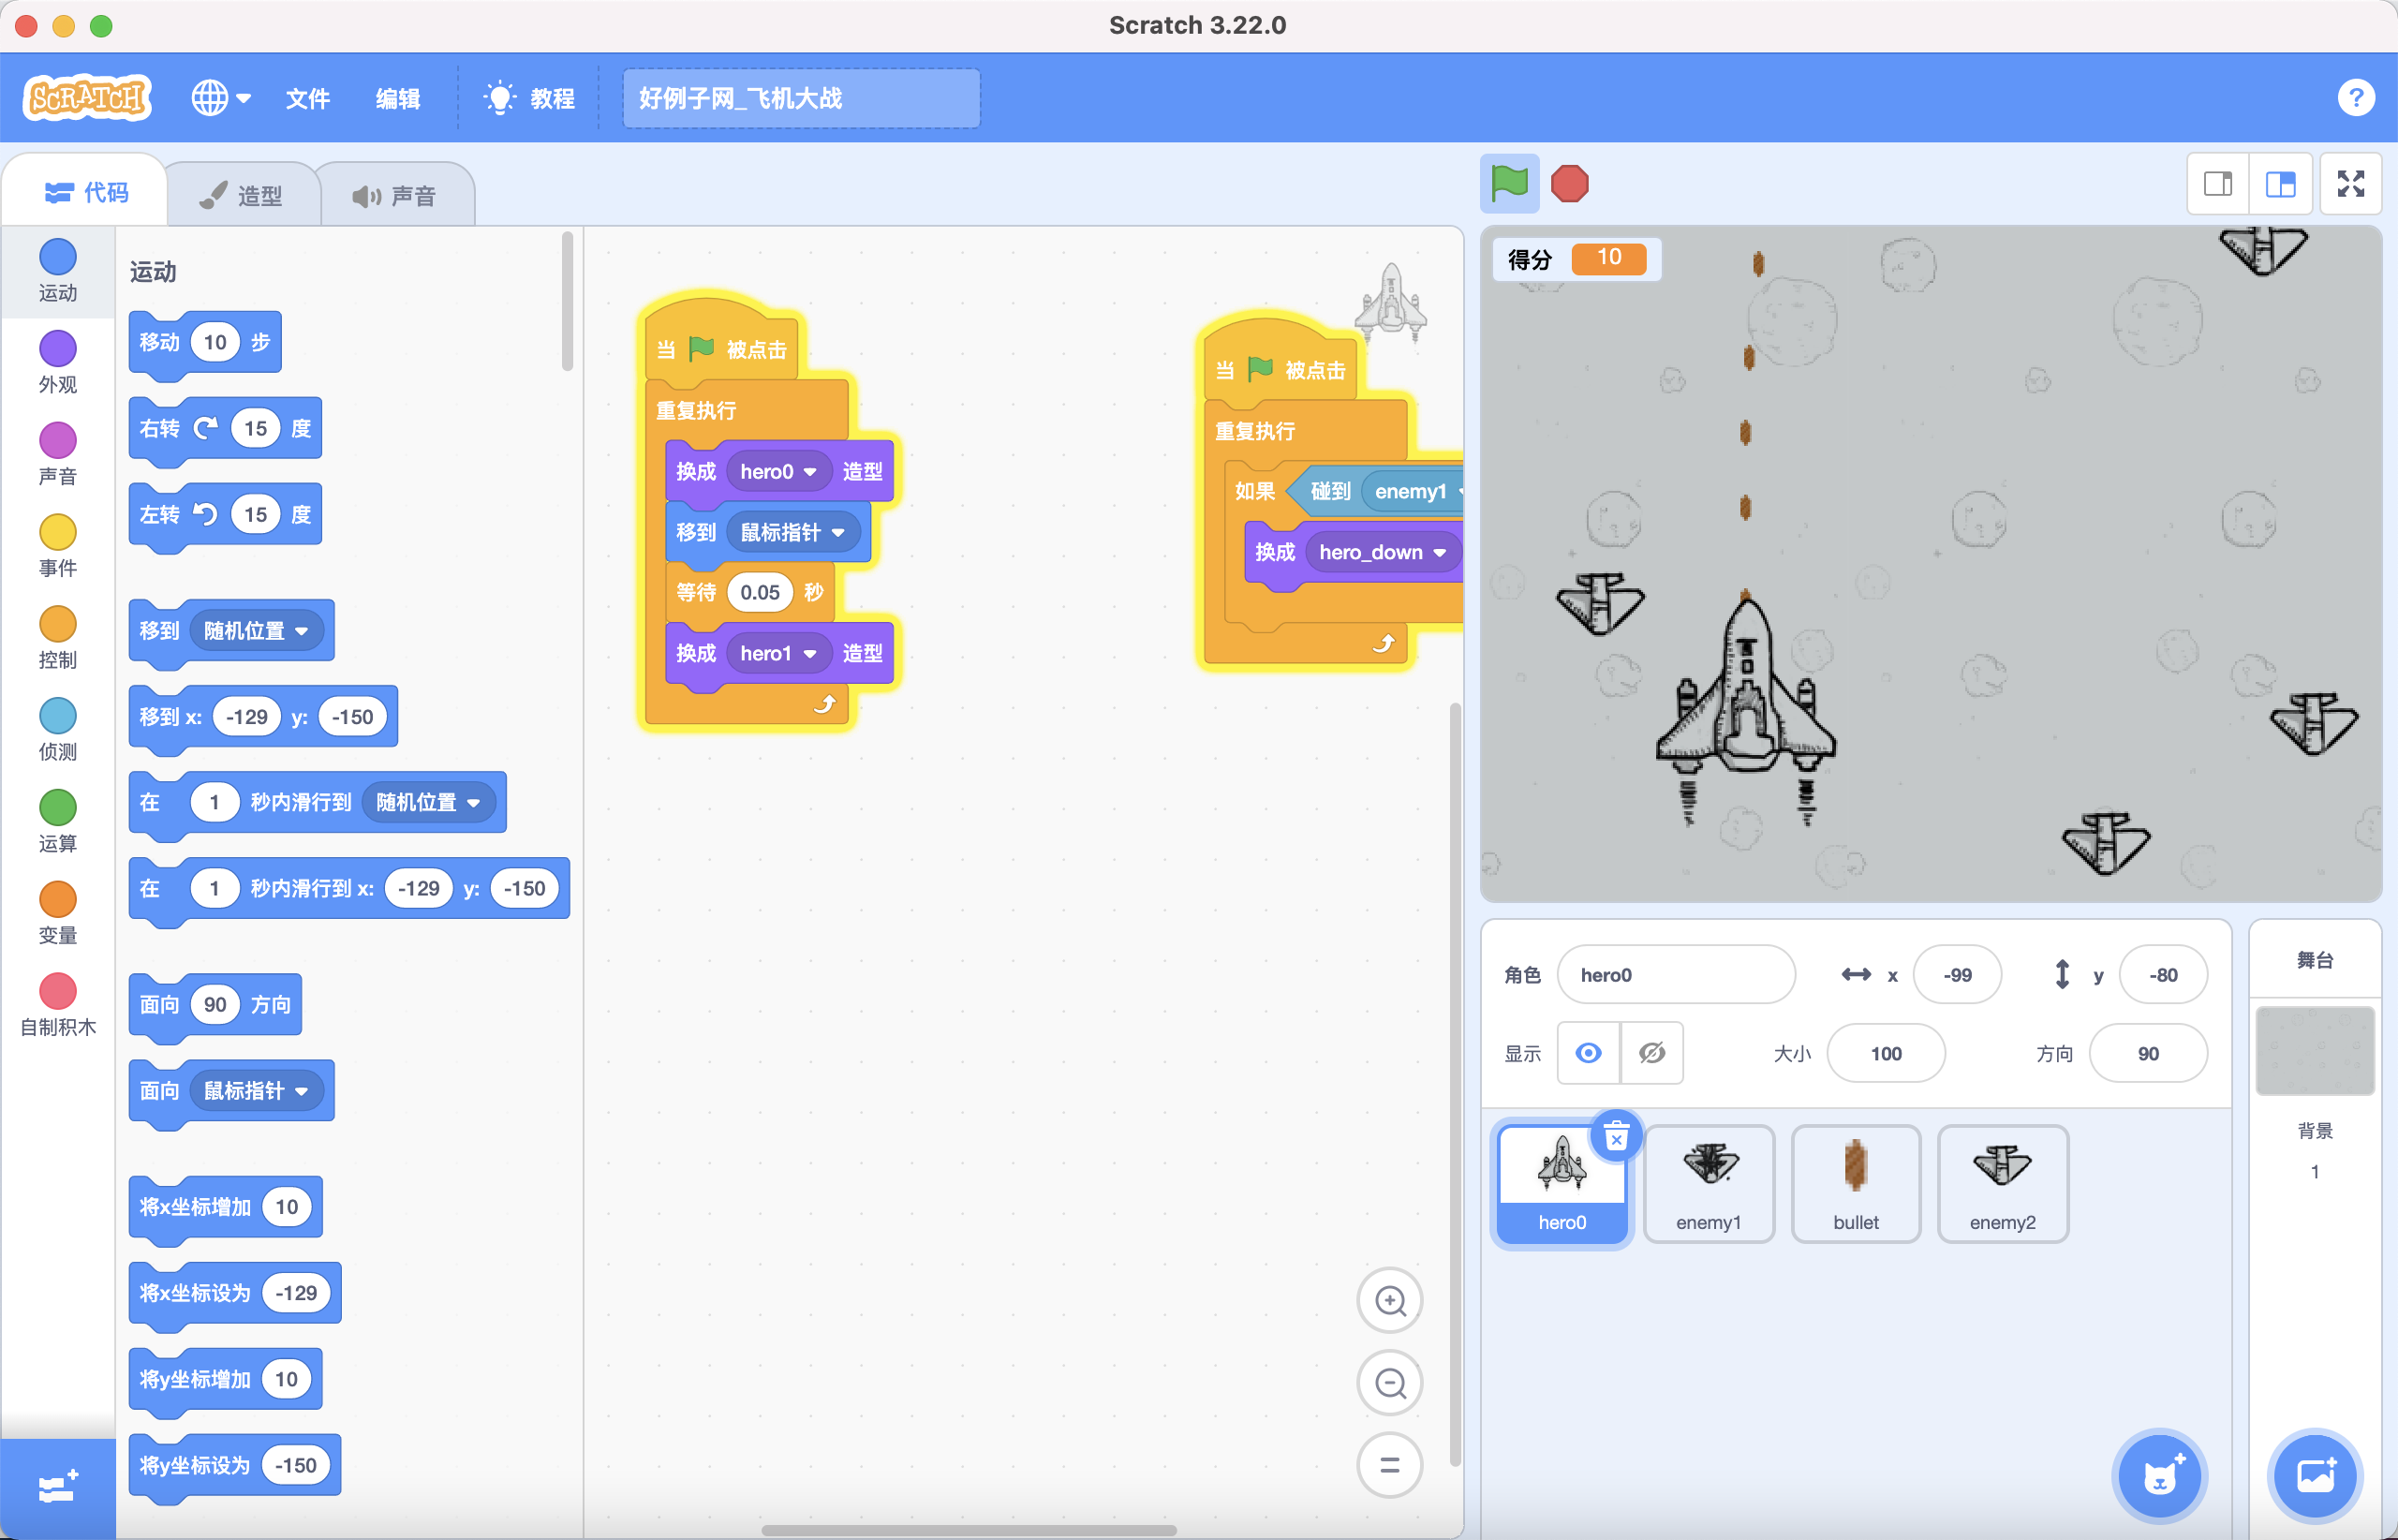Switch to the 代码 tab
This screenshot has height=1540, width=2398.
pyautogui.click(x=86, y=192)
